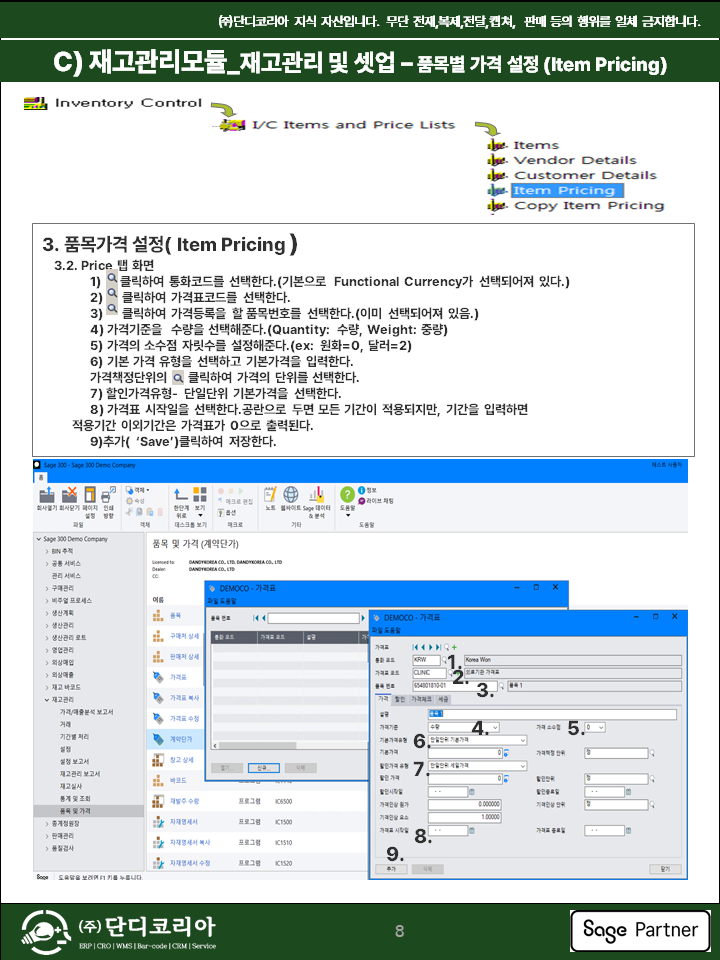Open the 가격표 수정 link

(184, 719)
